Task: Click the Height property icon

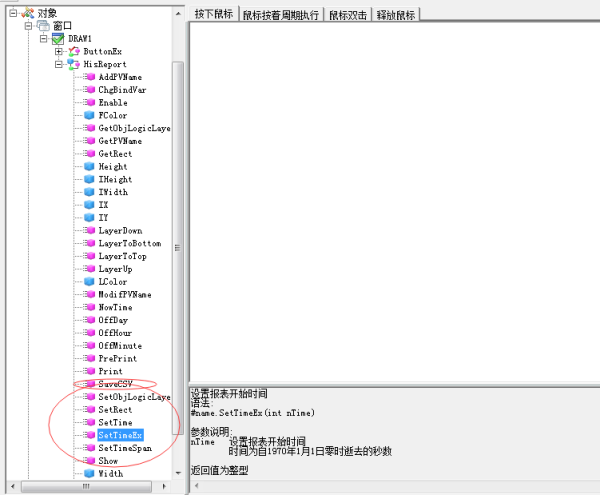Action: pyautogui.click(x=89, y=166)
